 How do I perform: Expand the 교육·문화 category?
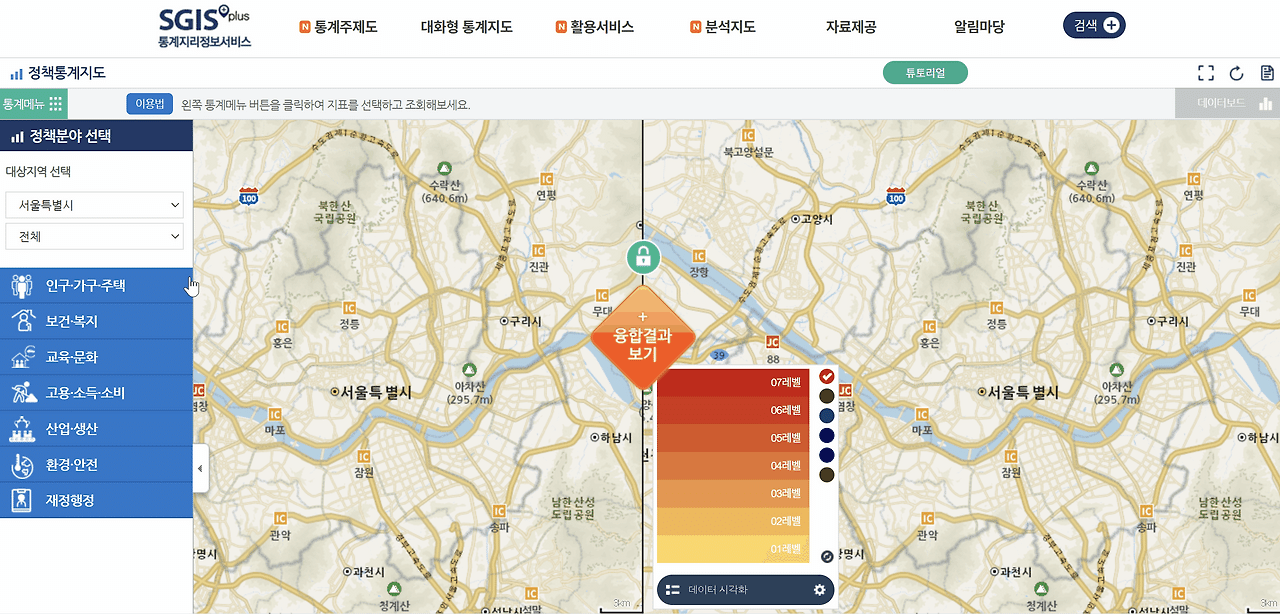tap(96, 357)
